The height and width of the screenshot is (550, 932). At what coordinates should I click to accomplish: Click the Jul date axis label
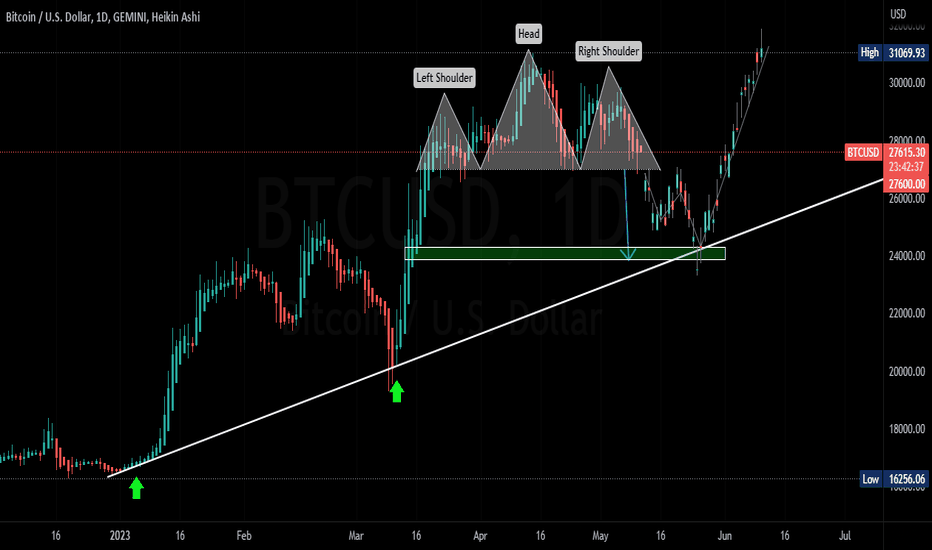845,536
